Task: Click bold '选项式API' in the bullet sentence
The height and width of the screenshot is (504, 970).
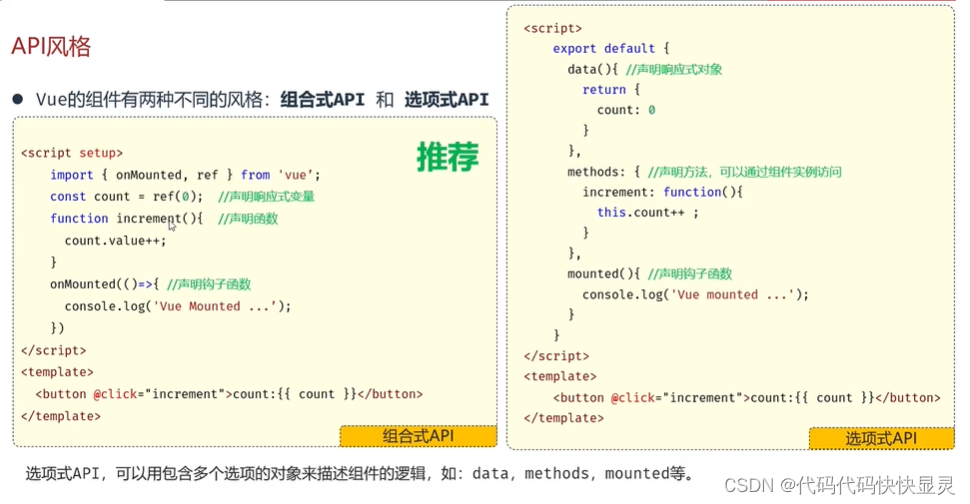Action: click(x=447, y=100)
